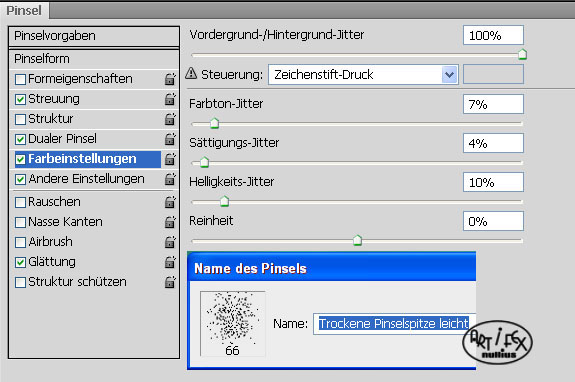This screenshot has width=575, height=382.
Task: Check the Nasse Kanten checkbox
Action: pos(21,222)
